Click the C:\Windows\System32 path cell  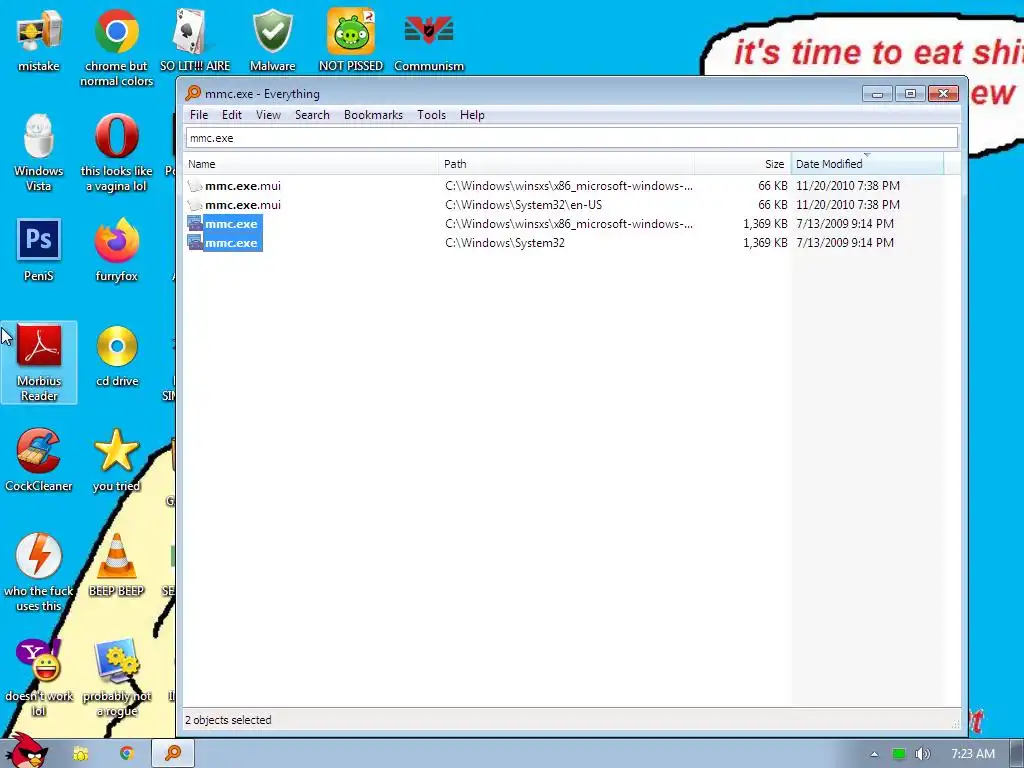click(x=505, y=243)
